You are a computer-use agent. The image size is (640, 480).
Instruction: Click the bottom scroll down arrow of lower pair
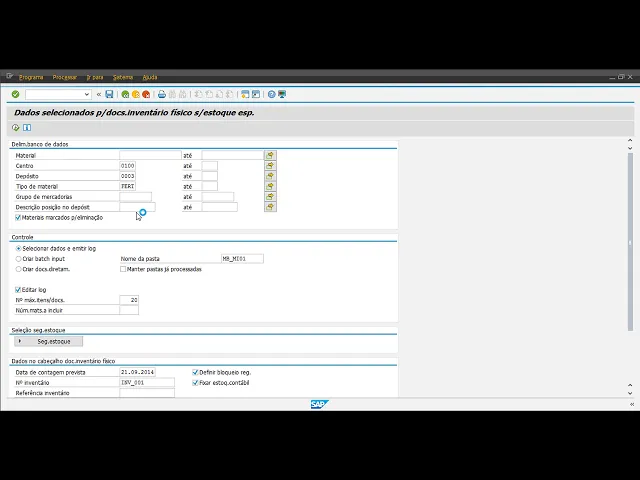(x=630, y=393)
